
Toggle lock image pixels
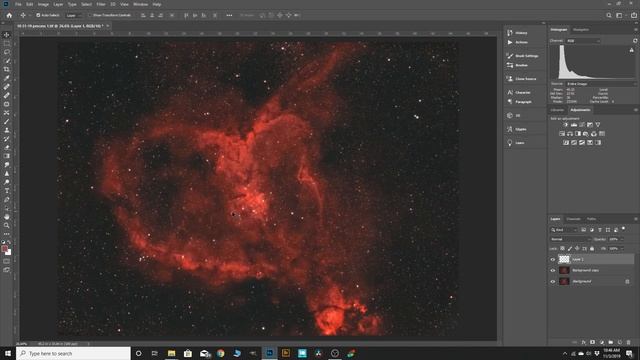[570, 248]
